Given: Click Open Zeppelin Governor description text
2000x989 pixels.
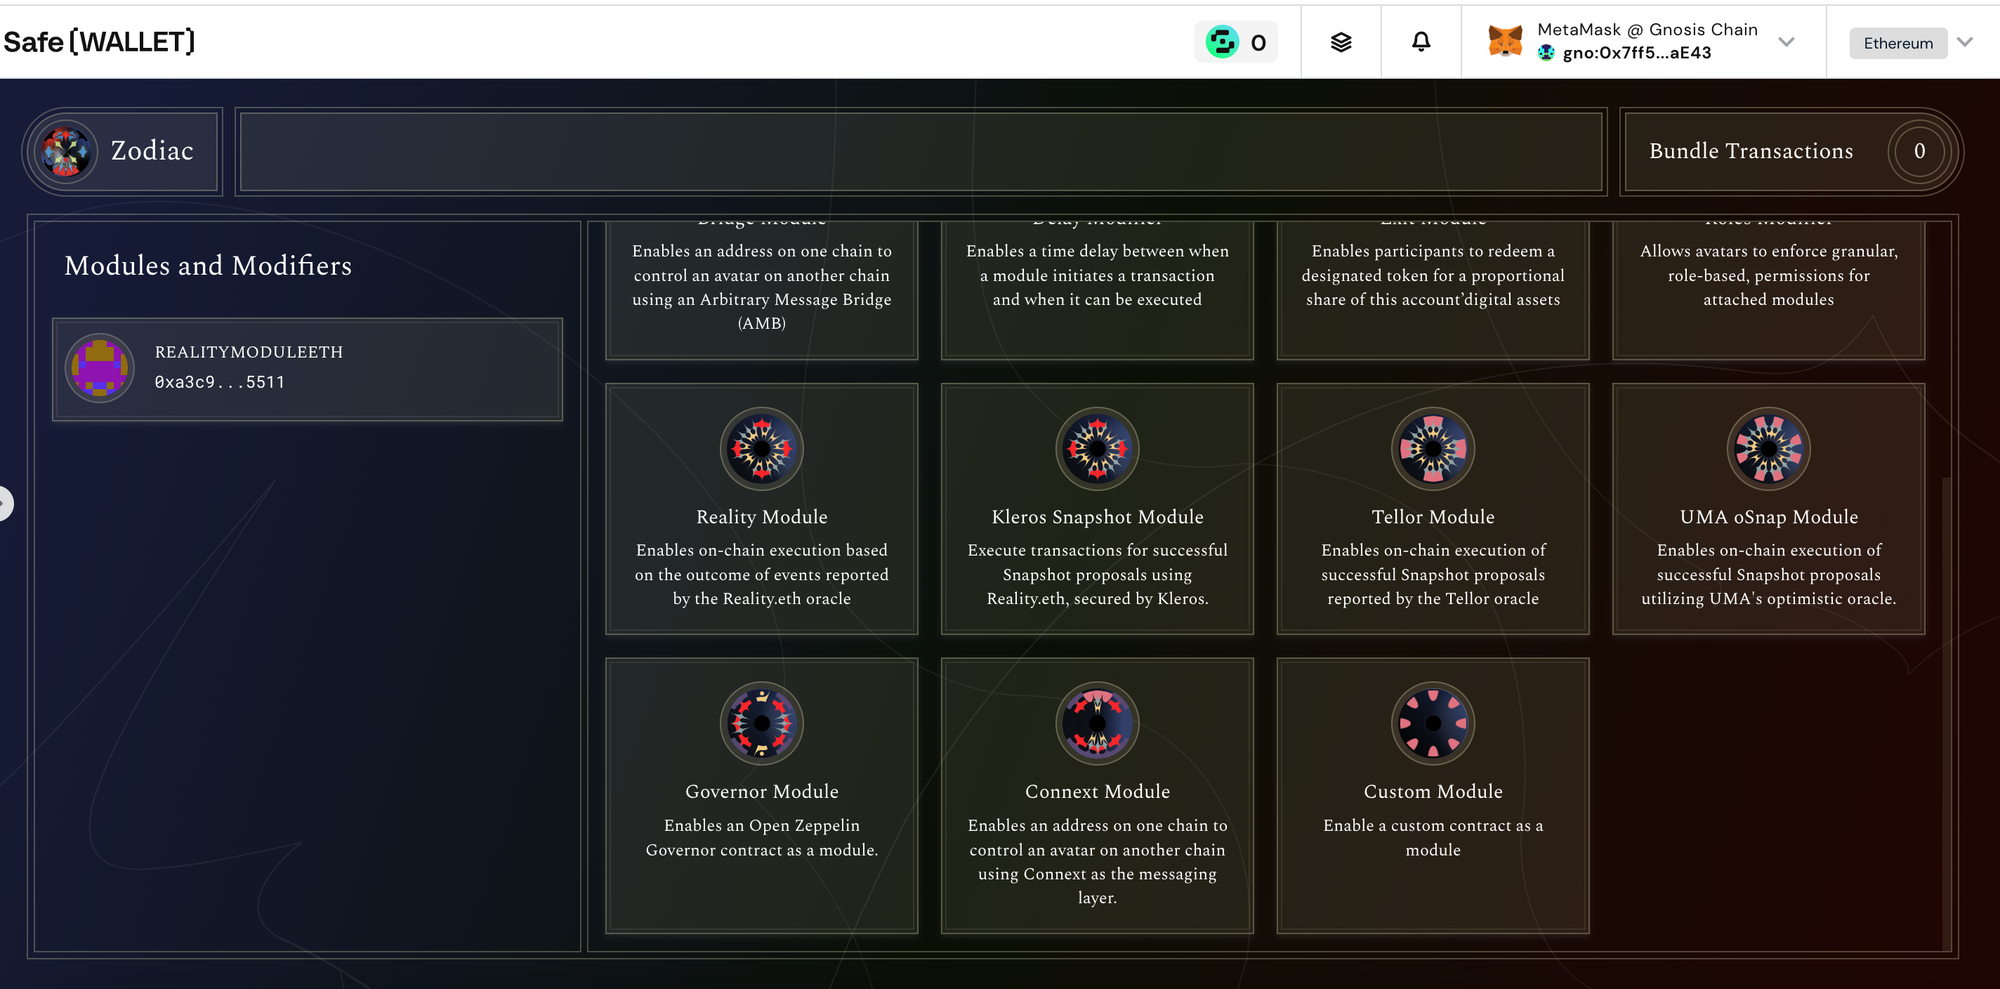Looking at the screenshot, I should point(762,837).
